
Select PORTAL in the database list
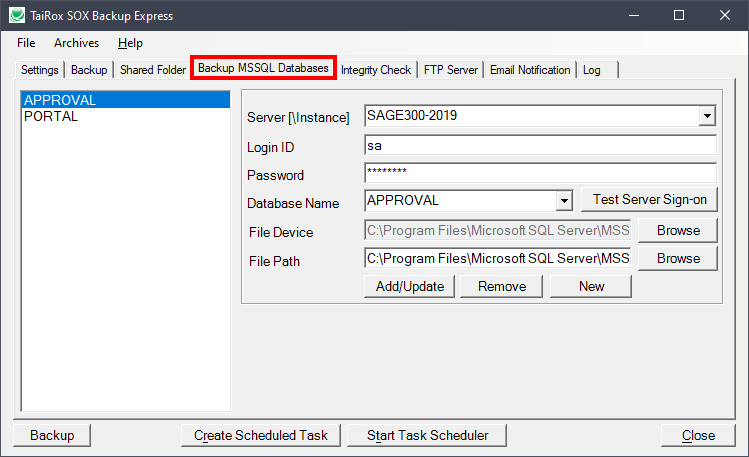coord(51,116)
